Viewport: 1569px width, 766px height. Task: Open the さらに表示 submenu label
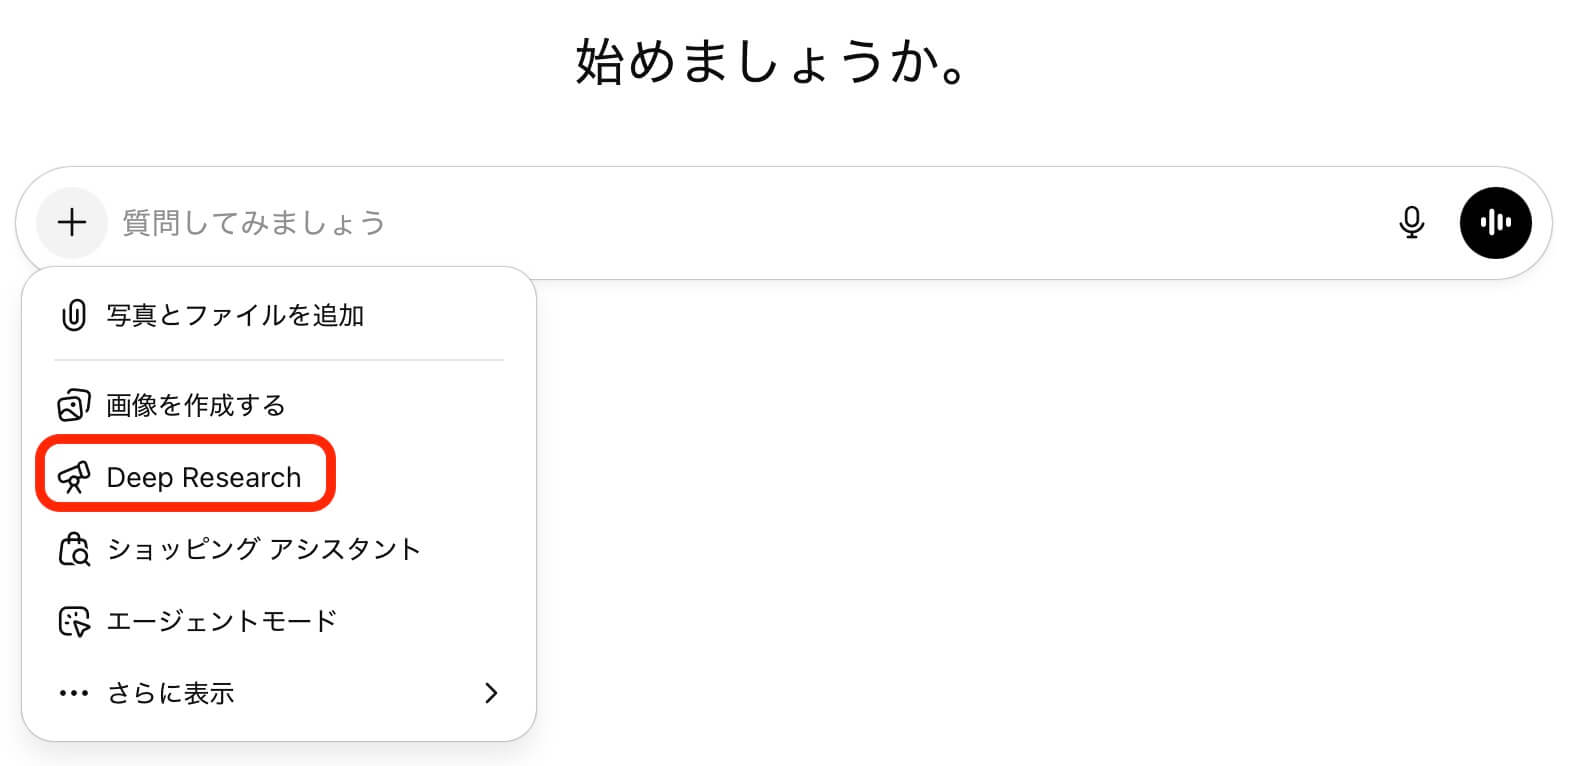pos(171,693)
